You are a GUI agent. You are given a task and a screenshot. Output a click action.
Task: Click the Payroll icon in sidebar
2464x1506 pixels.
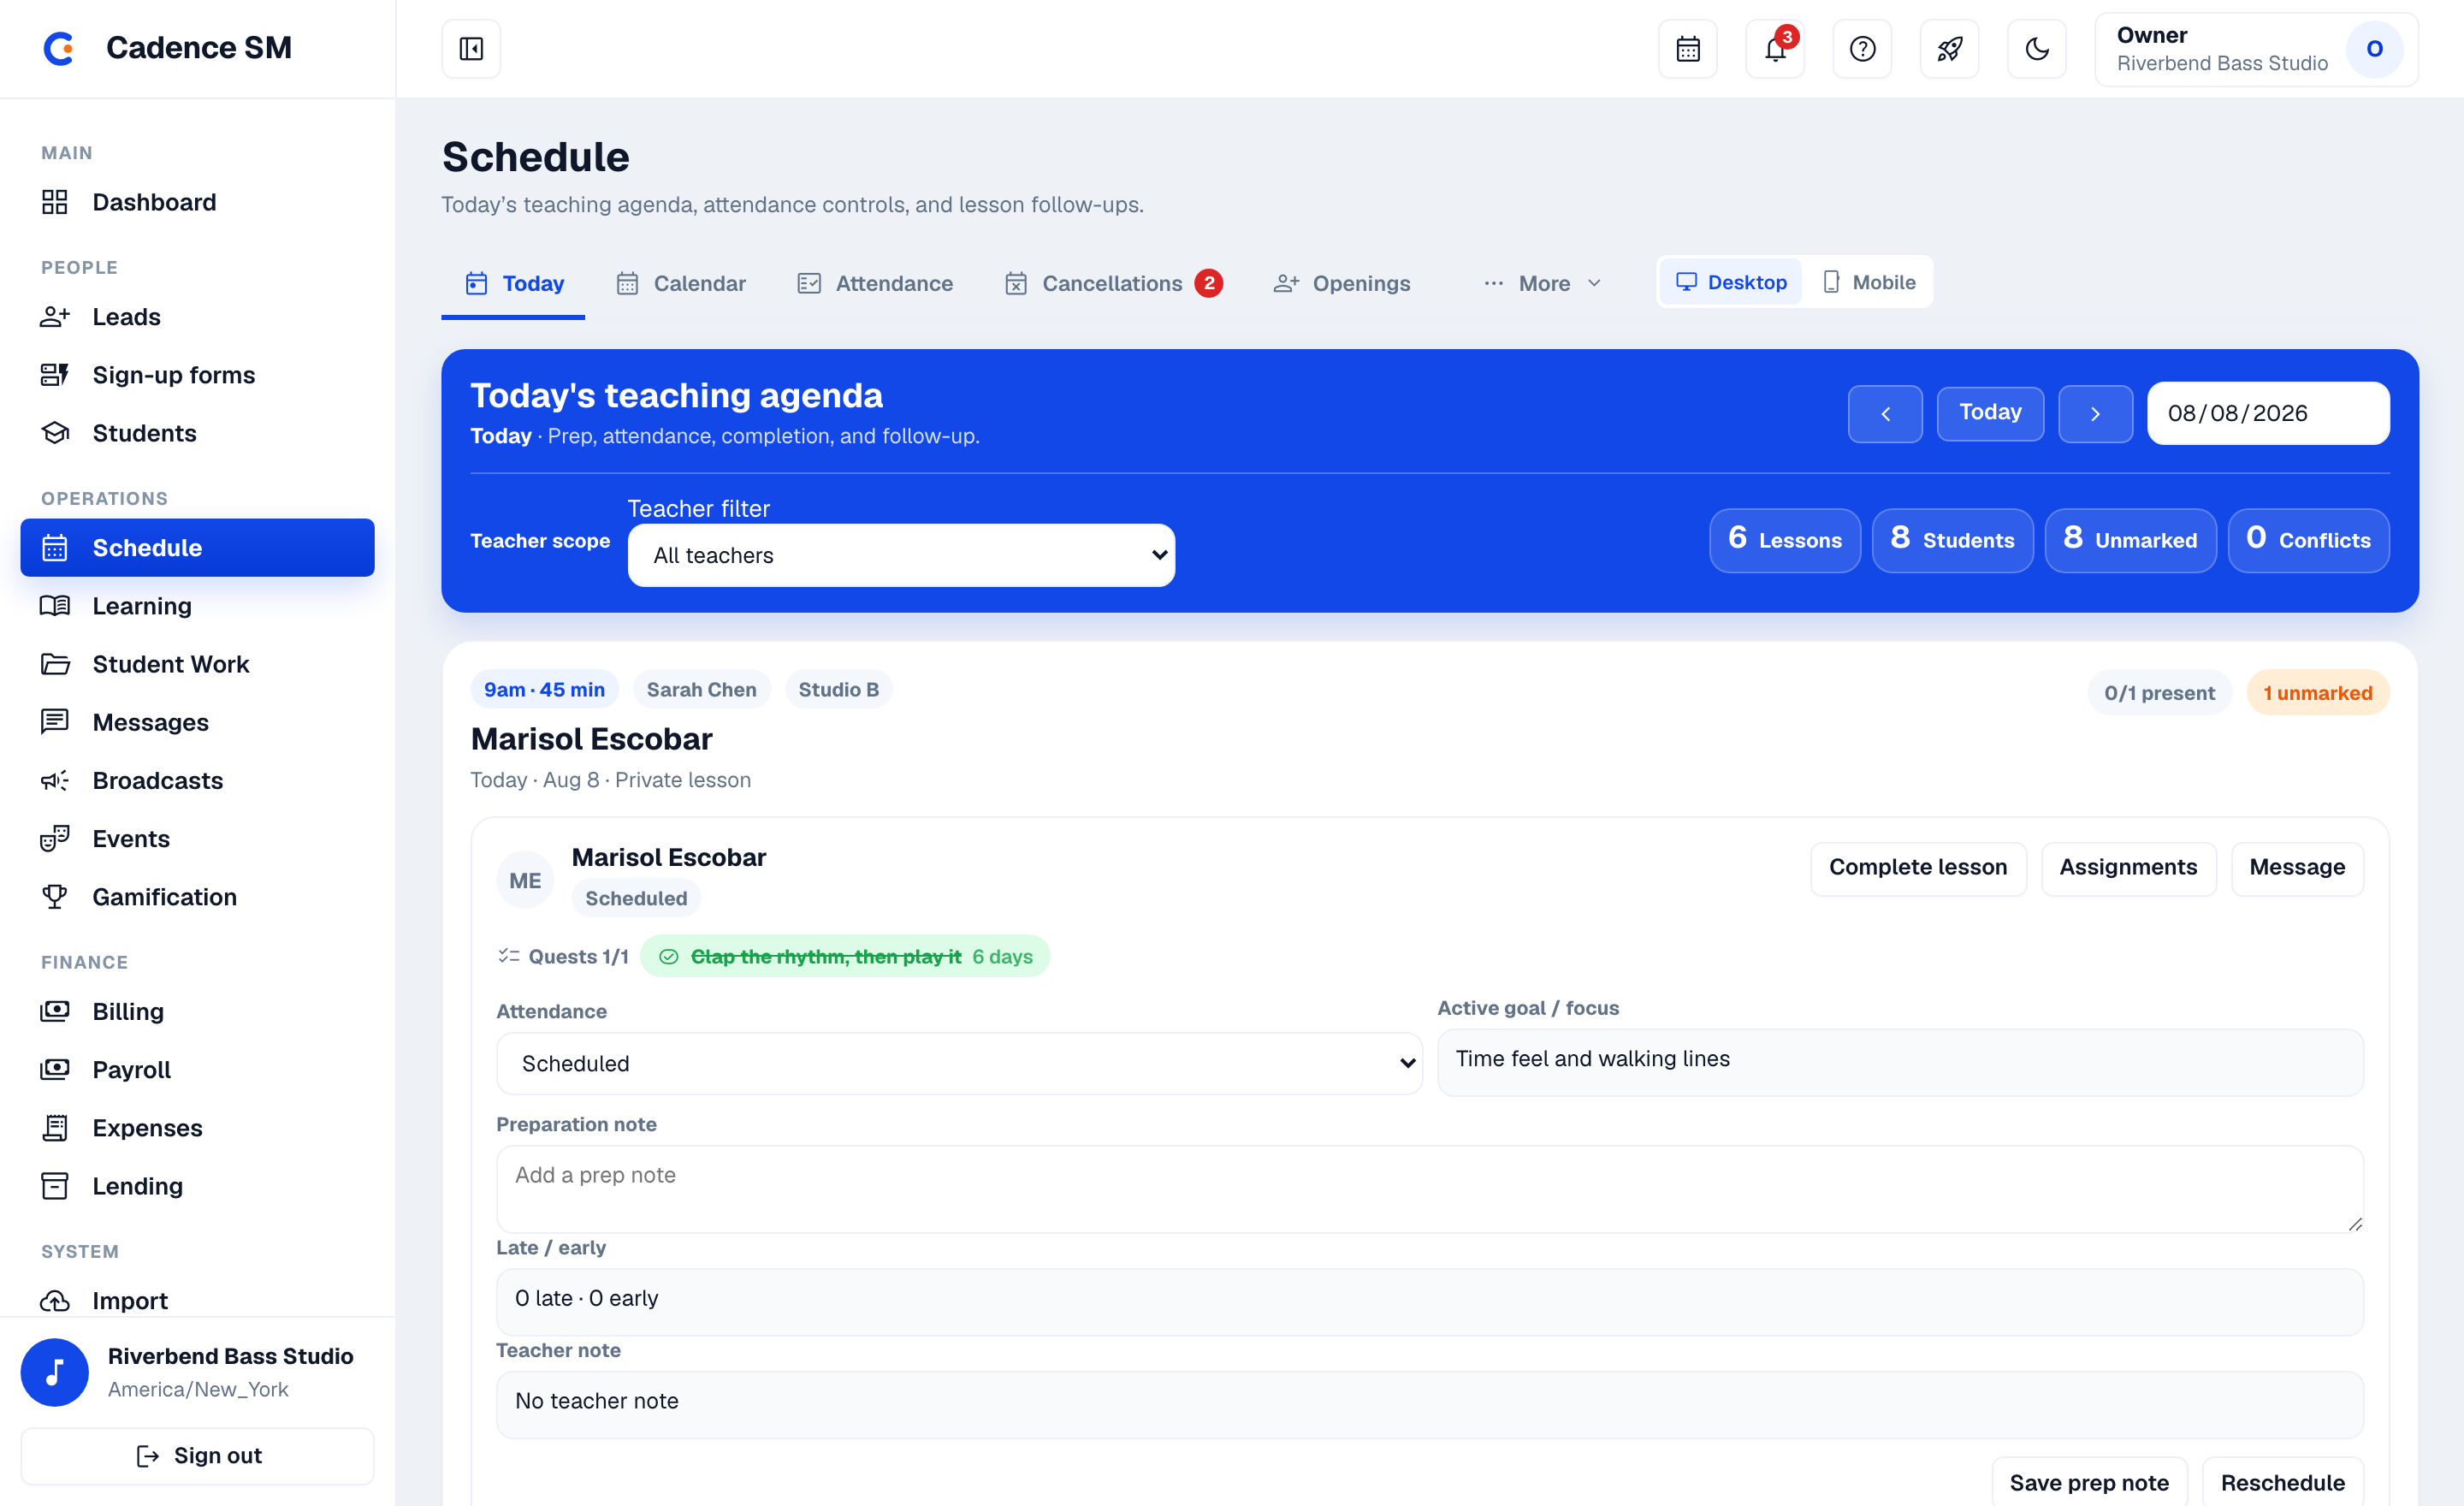click(55, 1069)
